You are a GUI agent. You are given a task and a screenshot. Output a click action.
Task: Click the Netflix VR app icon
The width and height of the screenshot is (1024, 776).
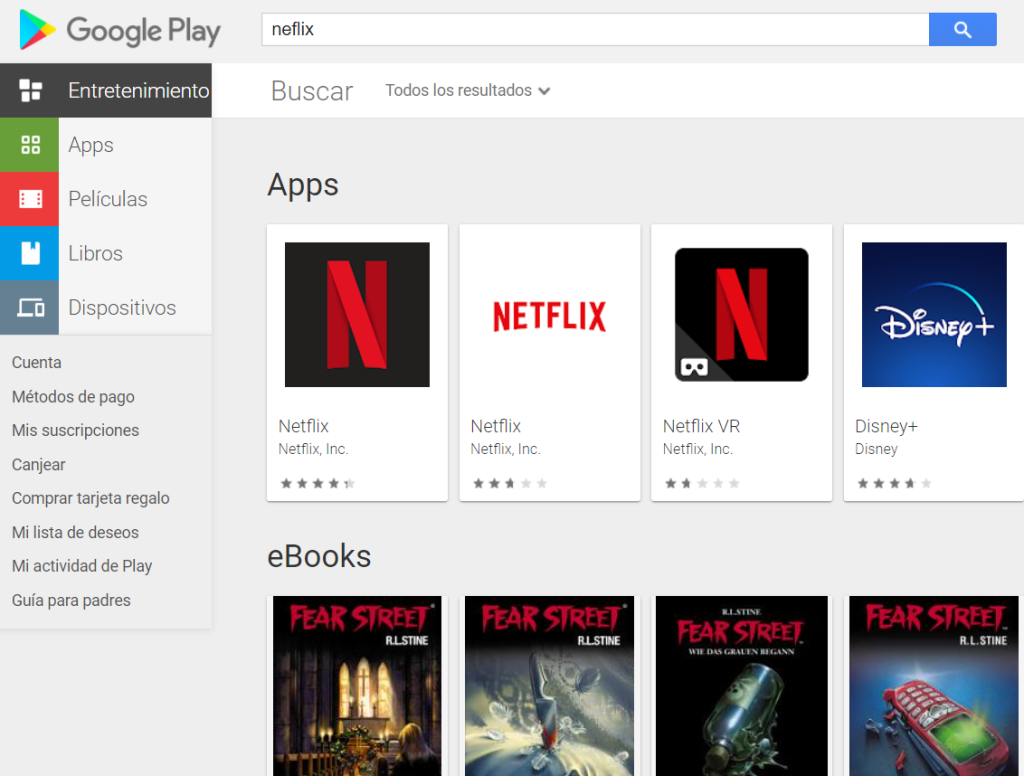(x=741, y=313)
